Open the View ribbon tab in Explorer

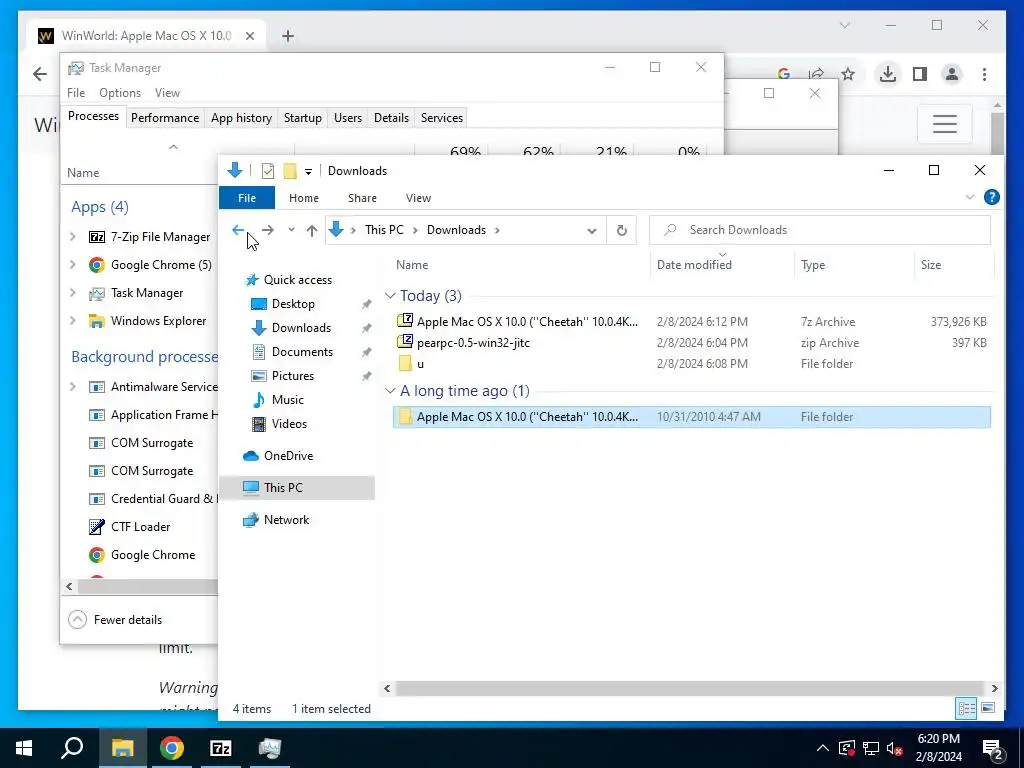coord(418,198)
